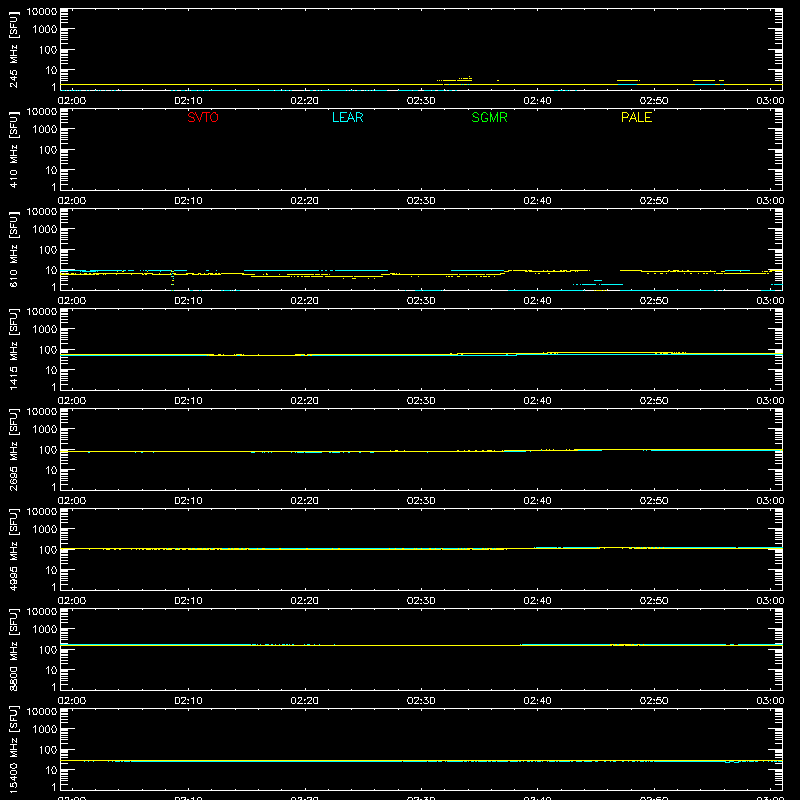Click the 10000 tick label on 245 MHz axis
This screenshot has height=800, width=800.
tap(42, 12)
